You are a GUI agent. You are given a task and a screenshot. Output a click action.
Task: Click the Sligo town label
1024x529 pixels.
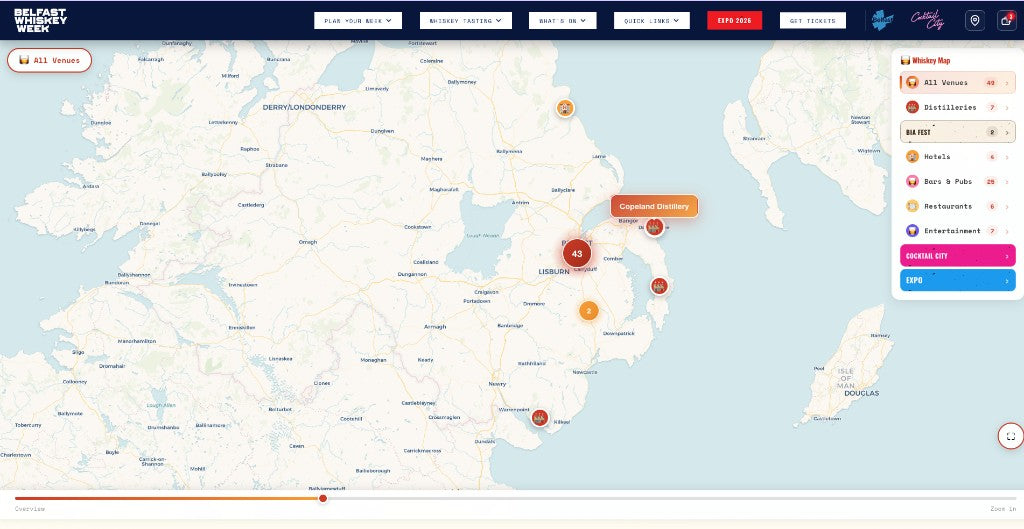[78, 352]
